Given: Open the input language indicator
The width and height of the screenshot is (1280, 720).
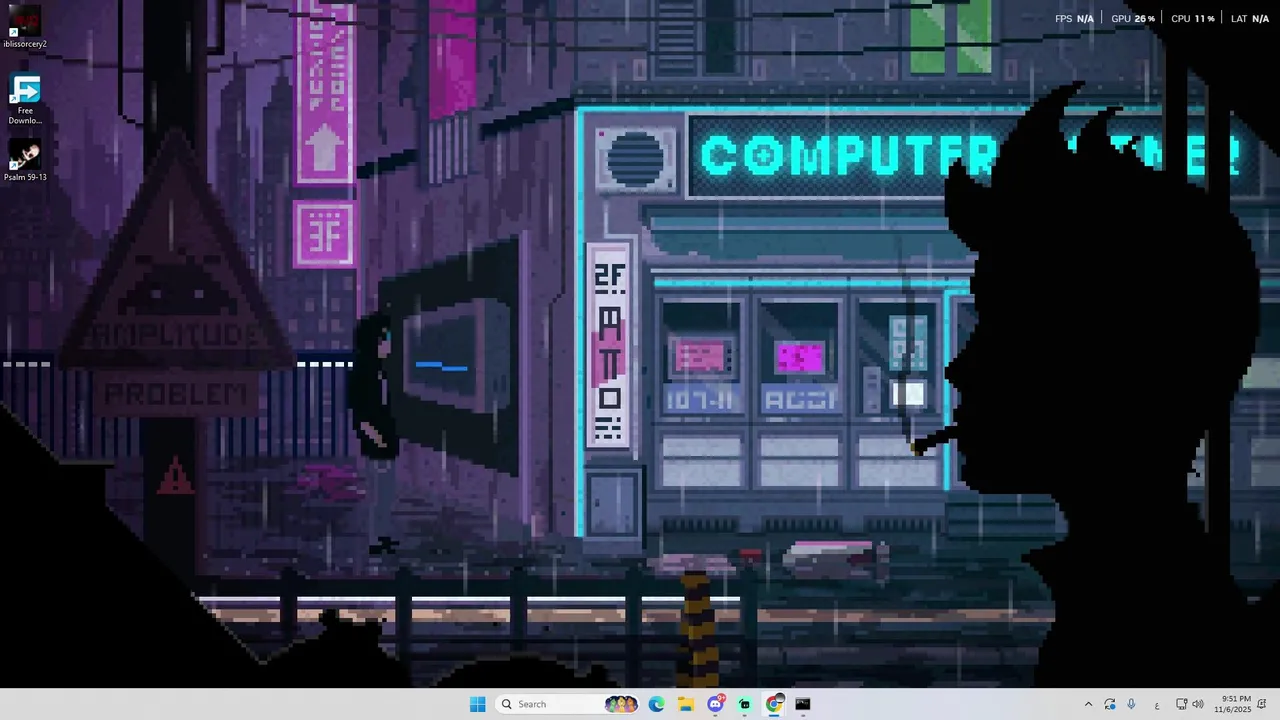Looking at the screenshot, I should click(1157, 705).
